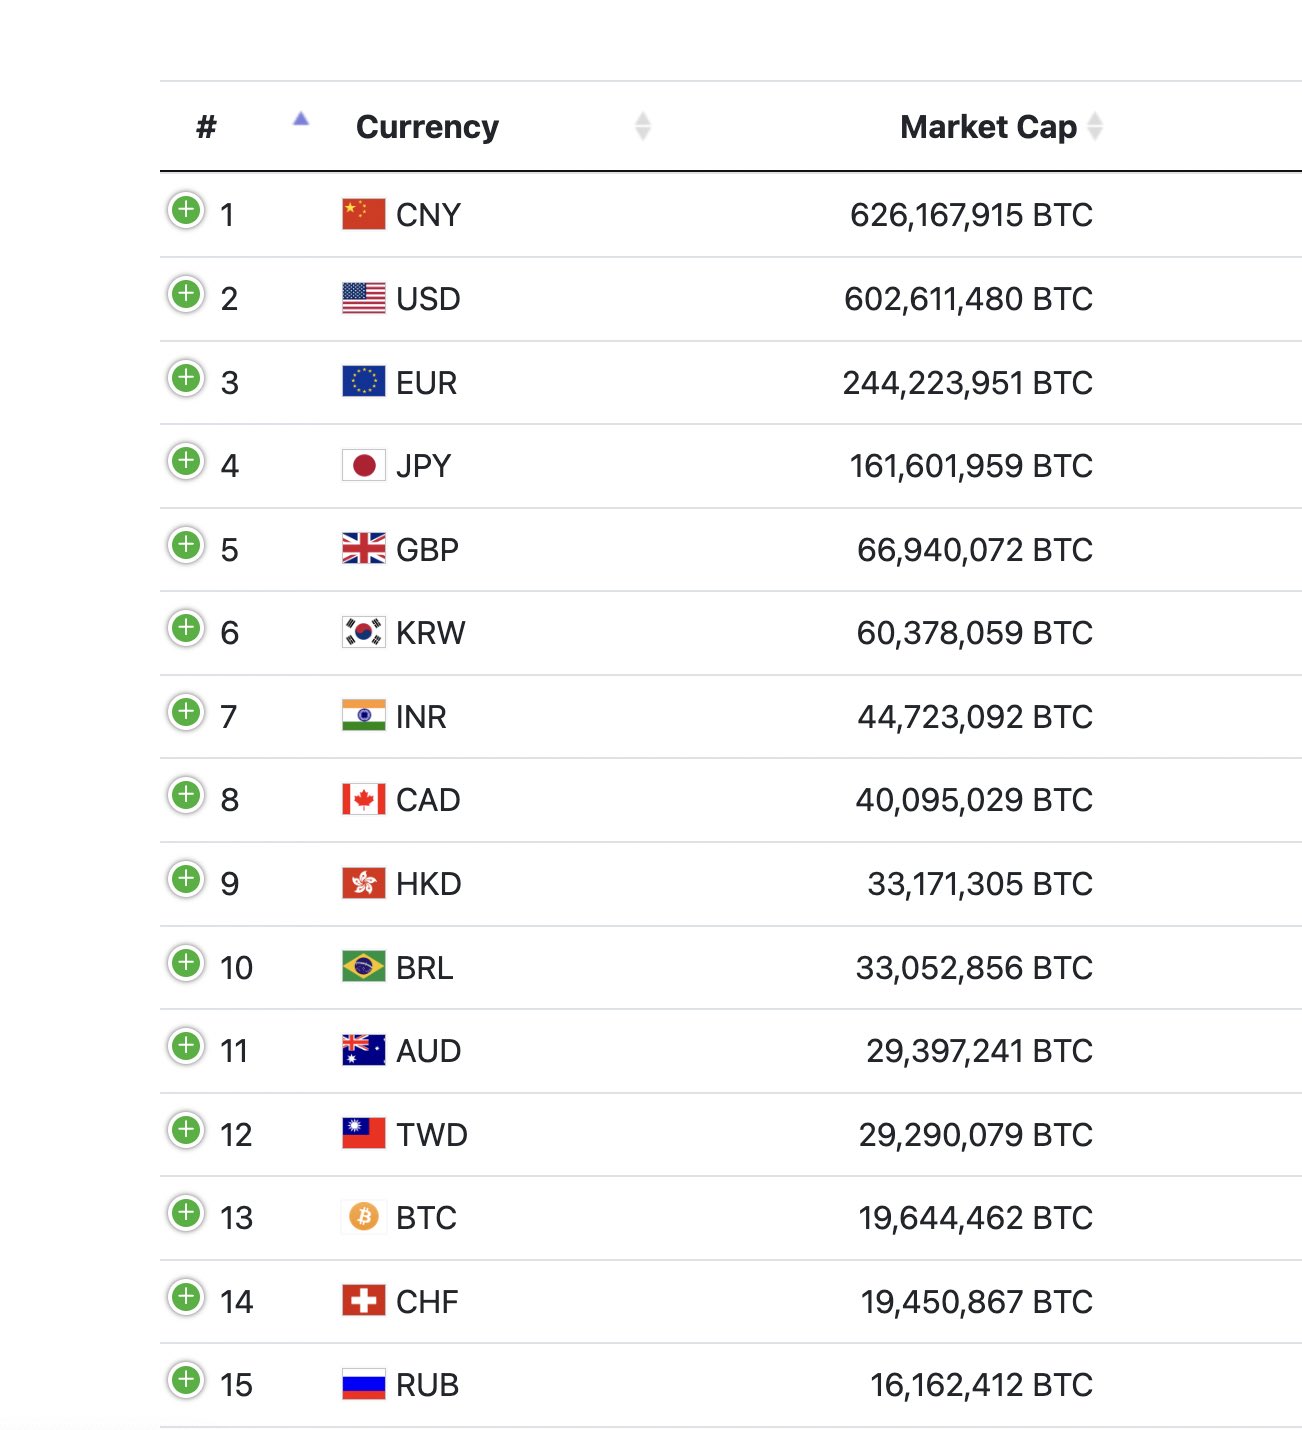Viewport: 1302px width, 1430px height.
Task: Click the UK flag beside GBP
Action: pos(363,549)
